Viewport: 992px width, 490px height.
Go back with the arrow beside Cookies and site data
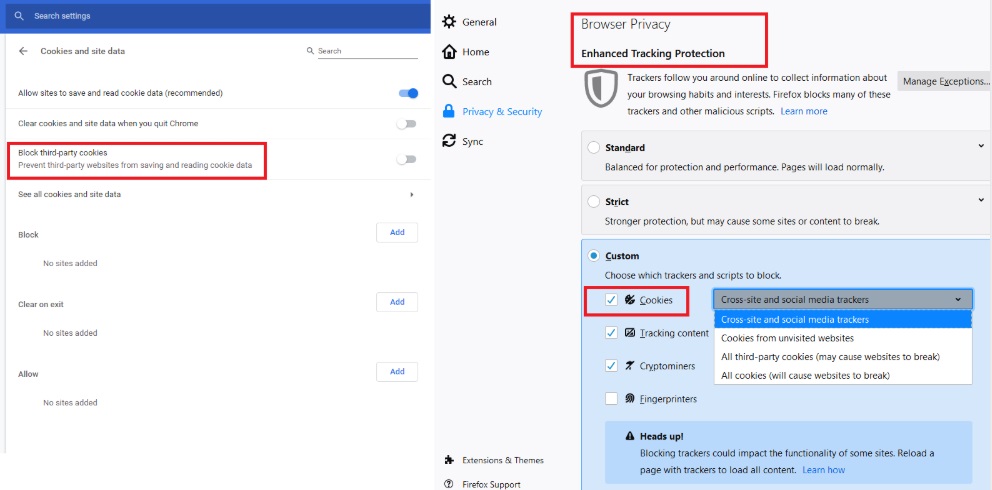23,51
